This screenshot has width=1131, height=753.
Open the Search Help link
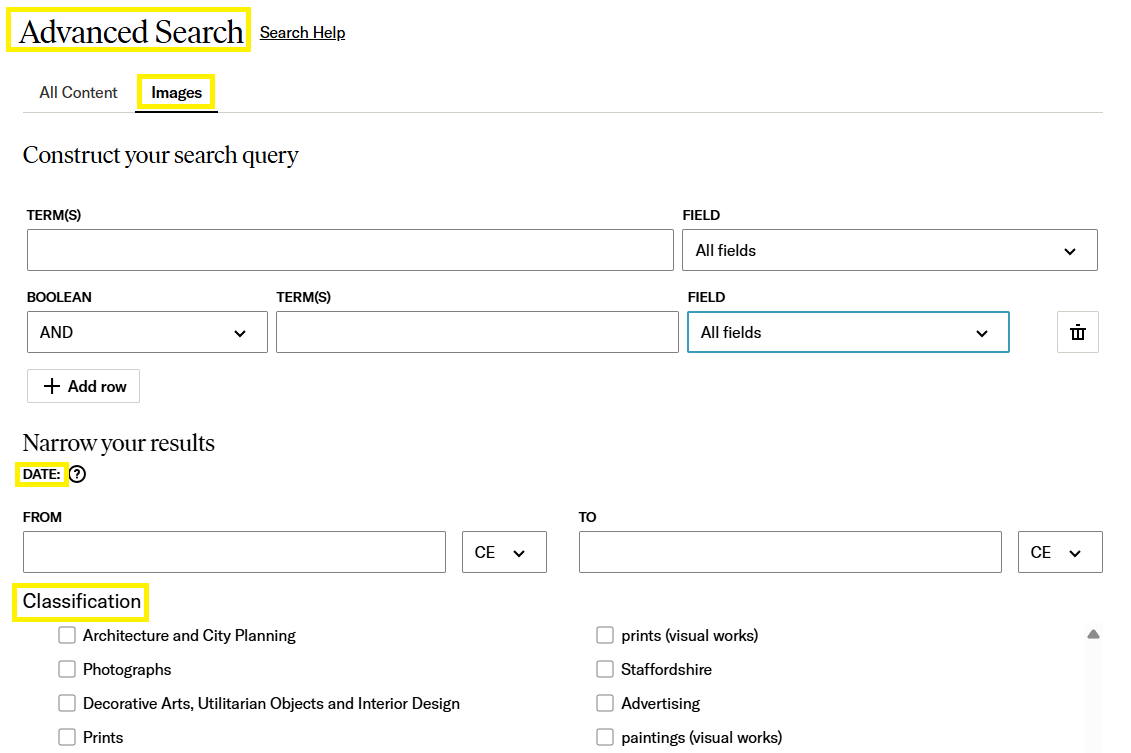point(302,33)
